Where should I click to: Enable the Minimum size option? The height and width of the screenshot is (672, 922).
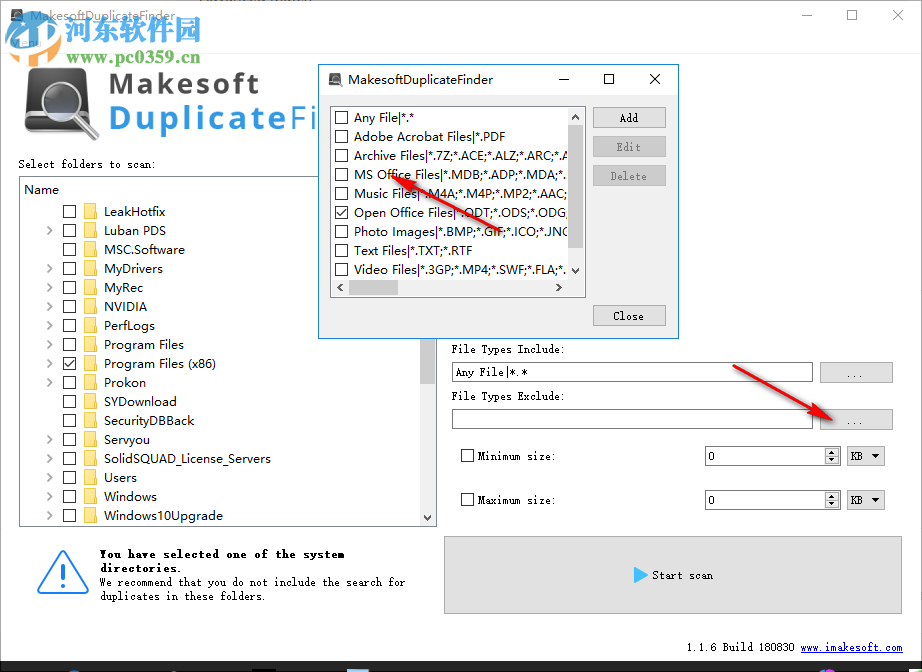[x=467, y=455]
